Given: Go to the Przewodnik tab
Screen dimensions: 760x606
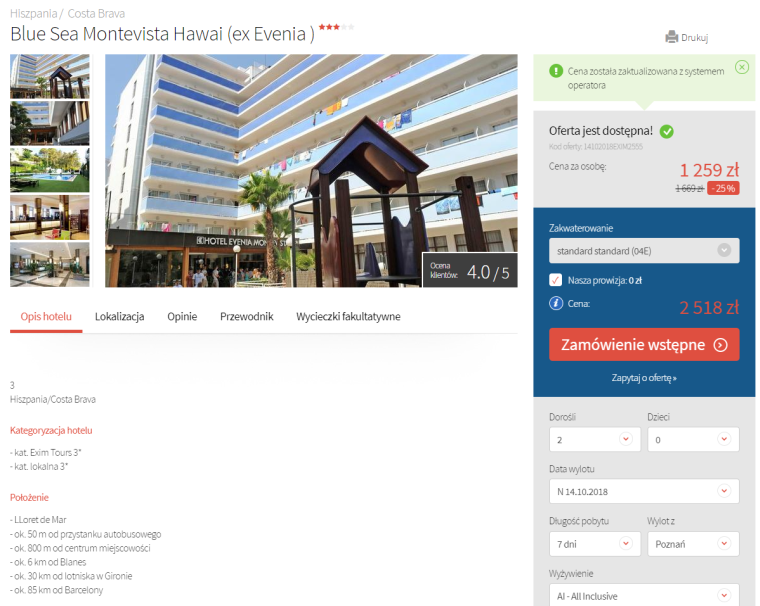Looking at the screenshot, I should click(247, 317).
